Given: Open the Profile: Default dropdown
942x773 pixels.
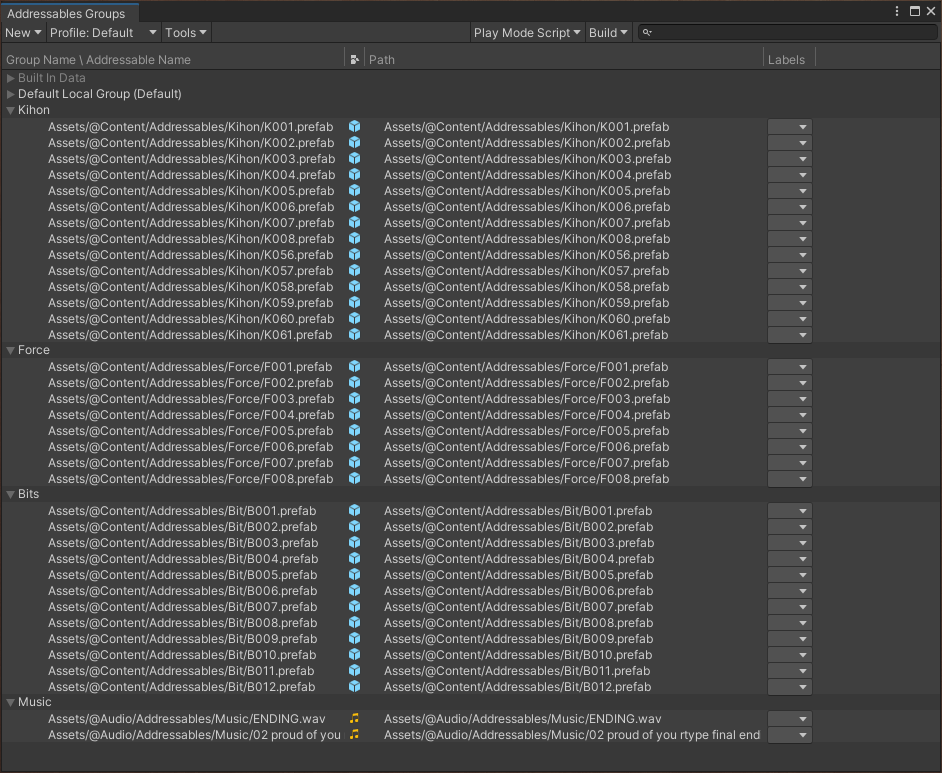Looking at the screenshot, I should coord(103,32).
